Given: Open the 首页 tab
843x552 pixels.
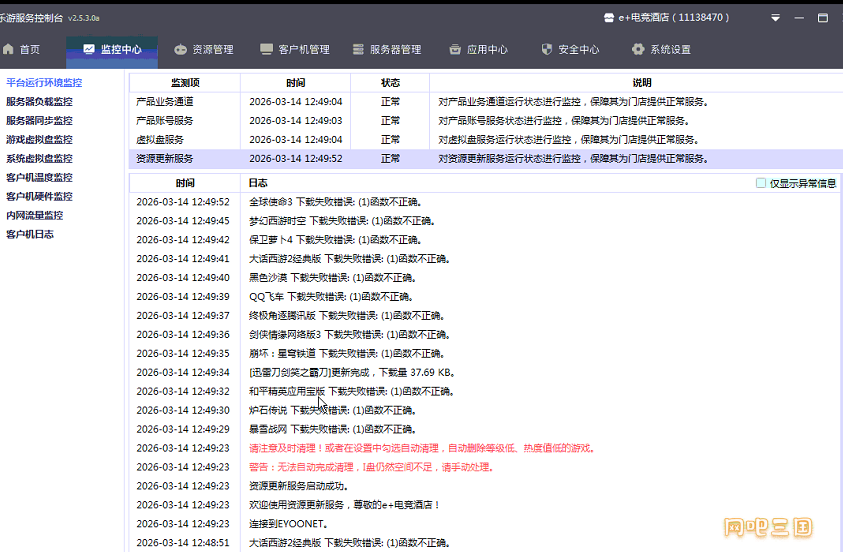Looking at the screenshot, I should pos(22,49).
